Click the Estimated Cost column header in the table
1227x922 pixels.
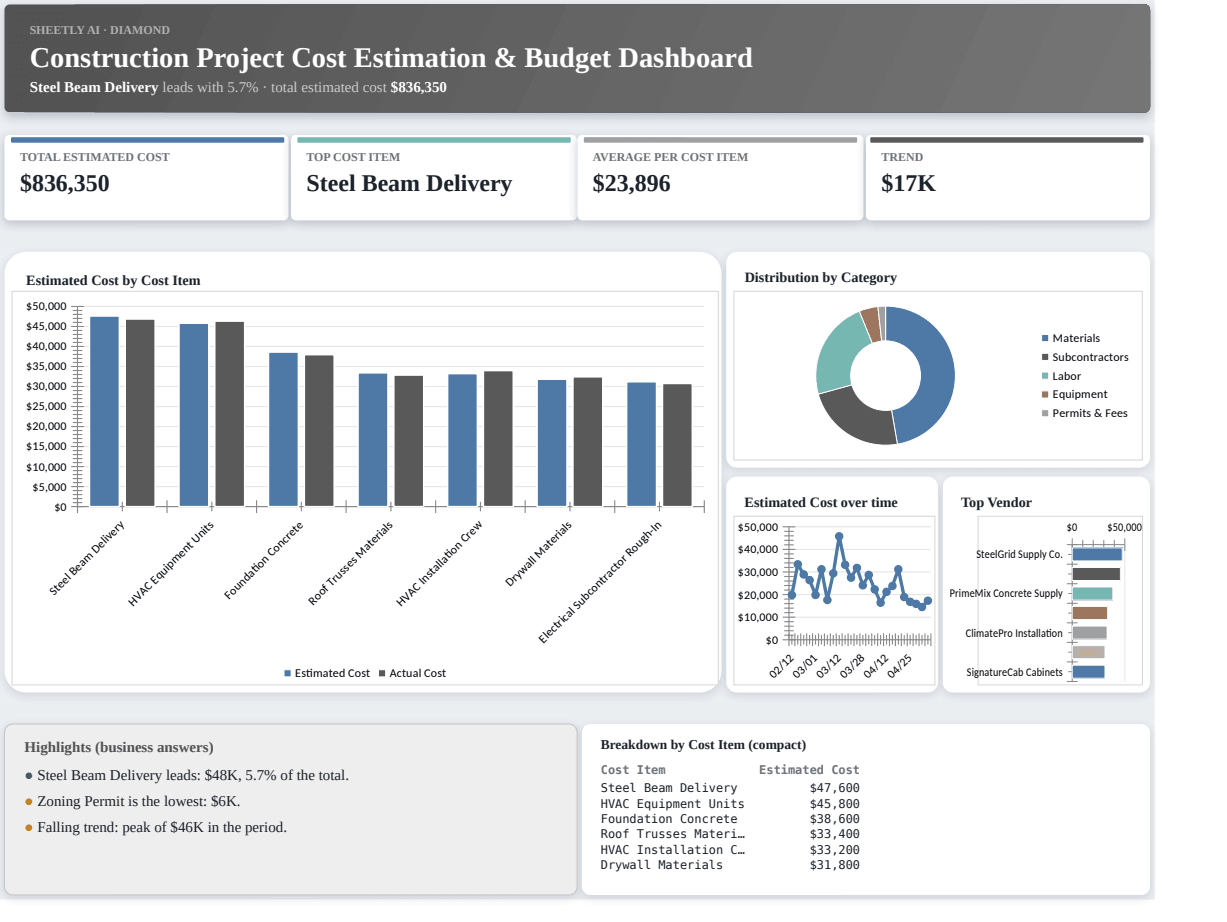pyautogui.click(x=809, y=770)
